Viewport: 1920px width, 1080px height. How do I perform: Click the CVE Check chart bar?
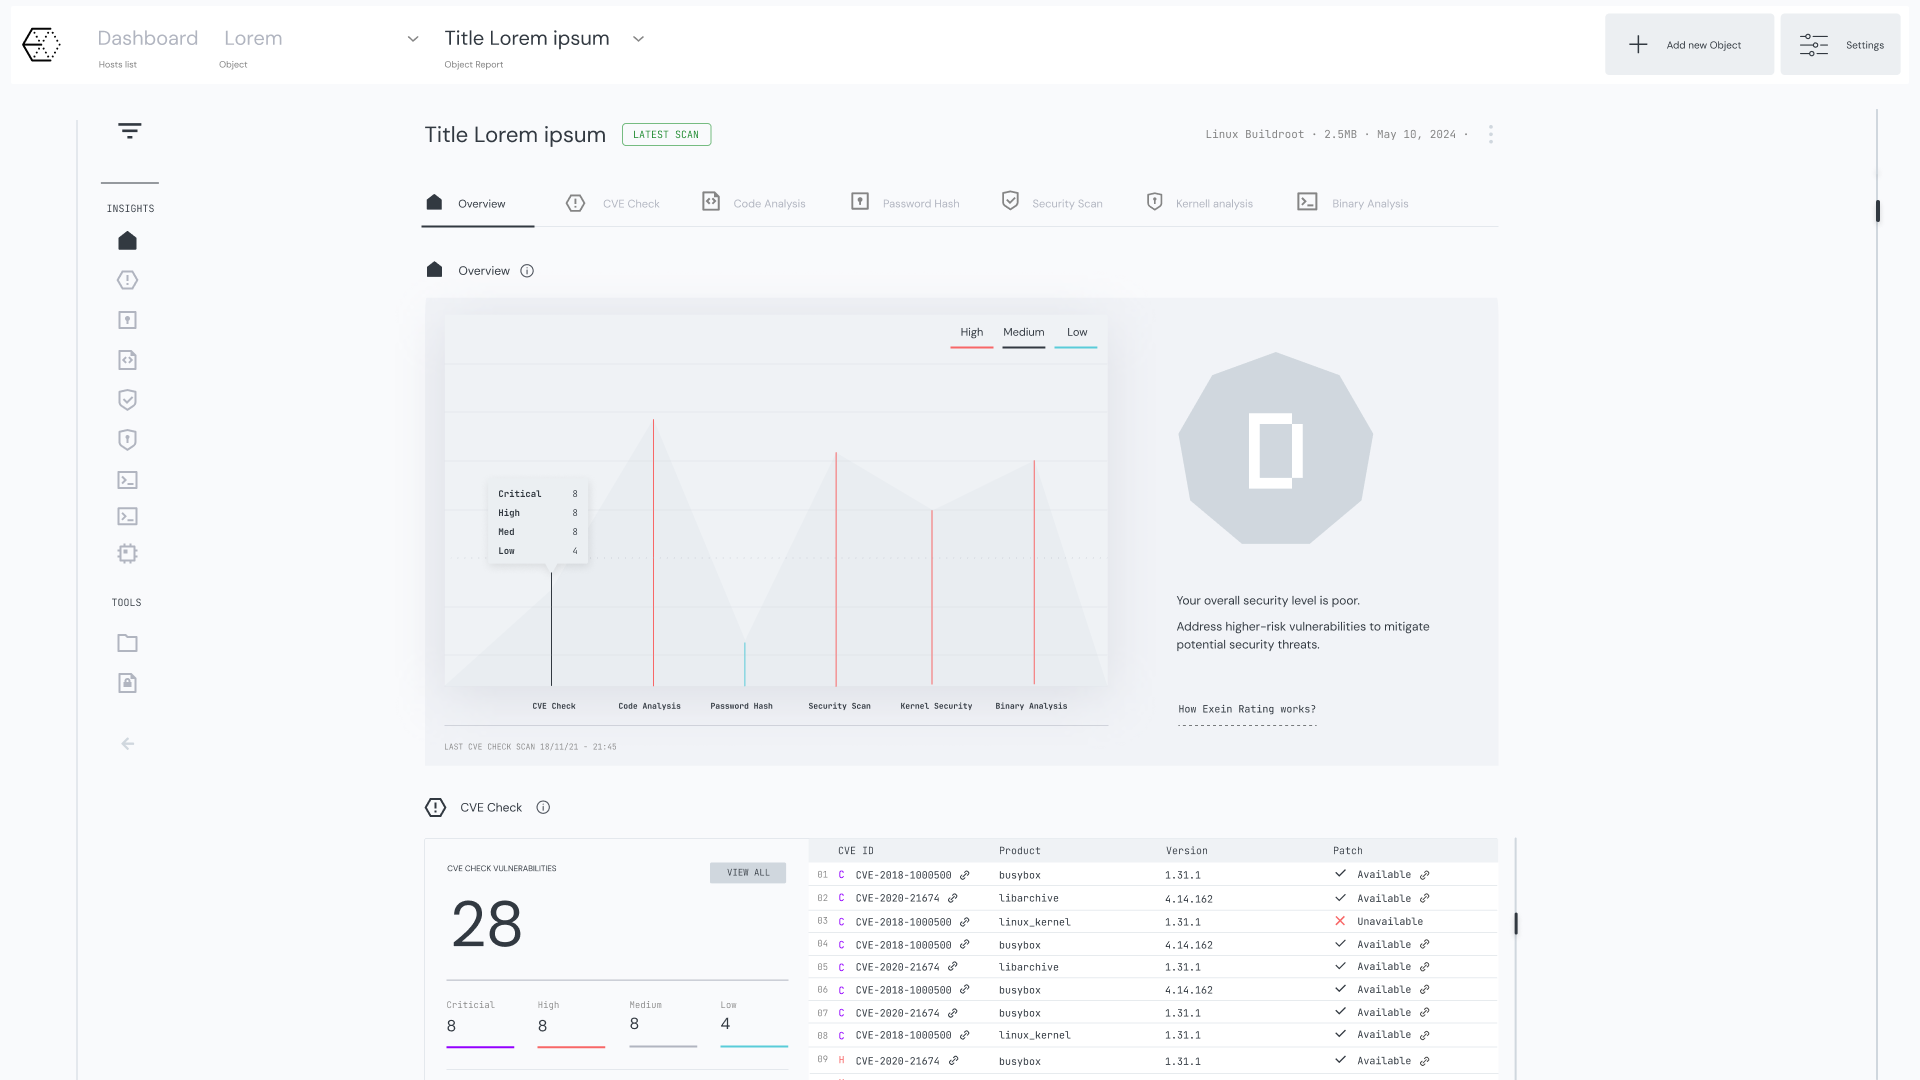point(551,628)
